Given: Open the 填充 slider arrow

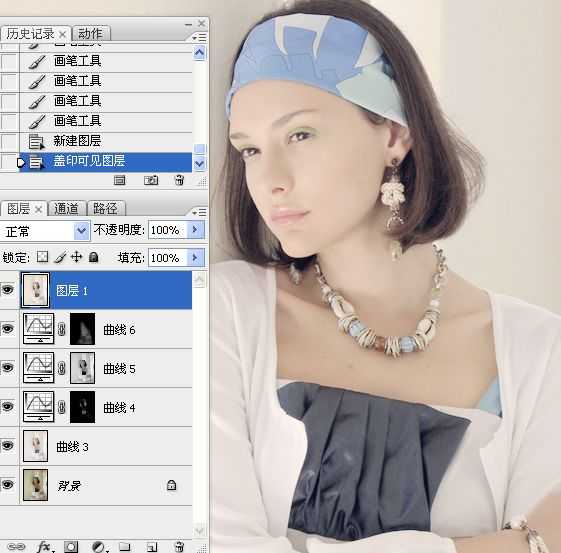Looking at the screenshot, I should [x=195, y=258].
